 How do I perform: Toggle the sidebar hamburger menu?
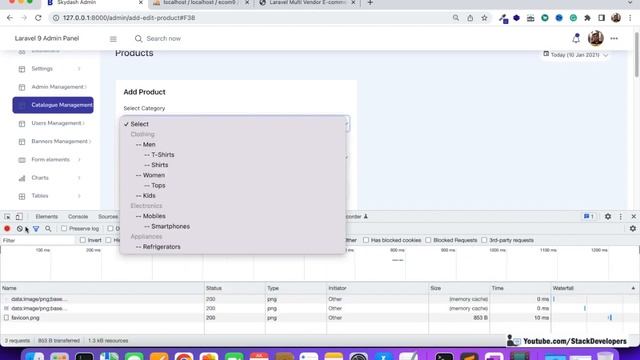coord(113,39)
